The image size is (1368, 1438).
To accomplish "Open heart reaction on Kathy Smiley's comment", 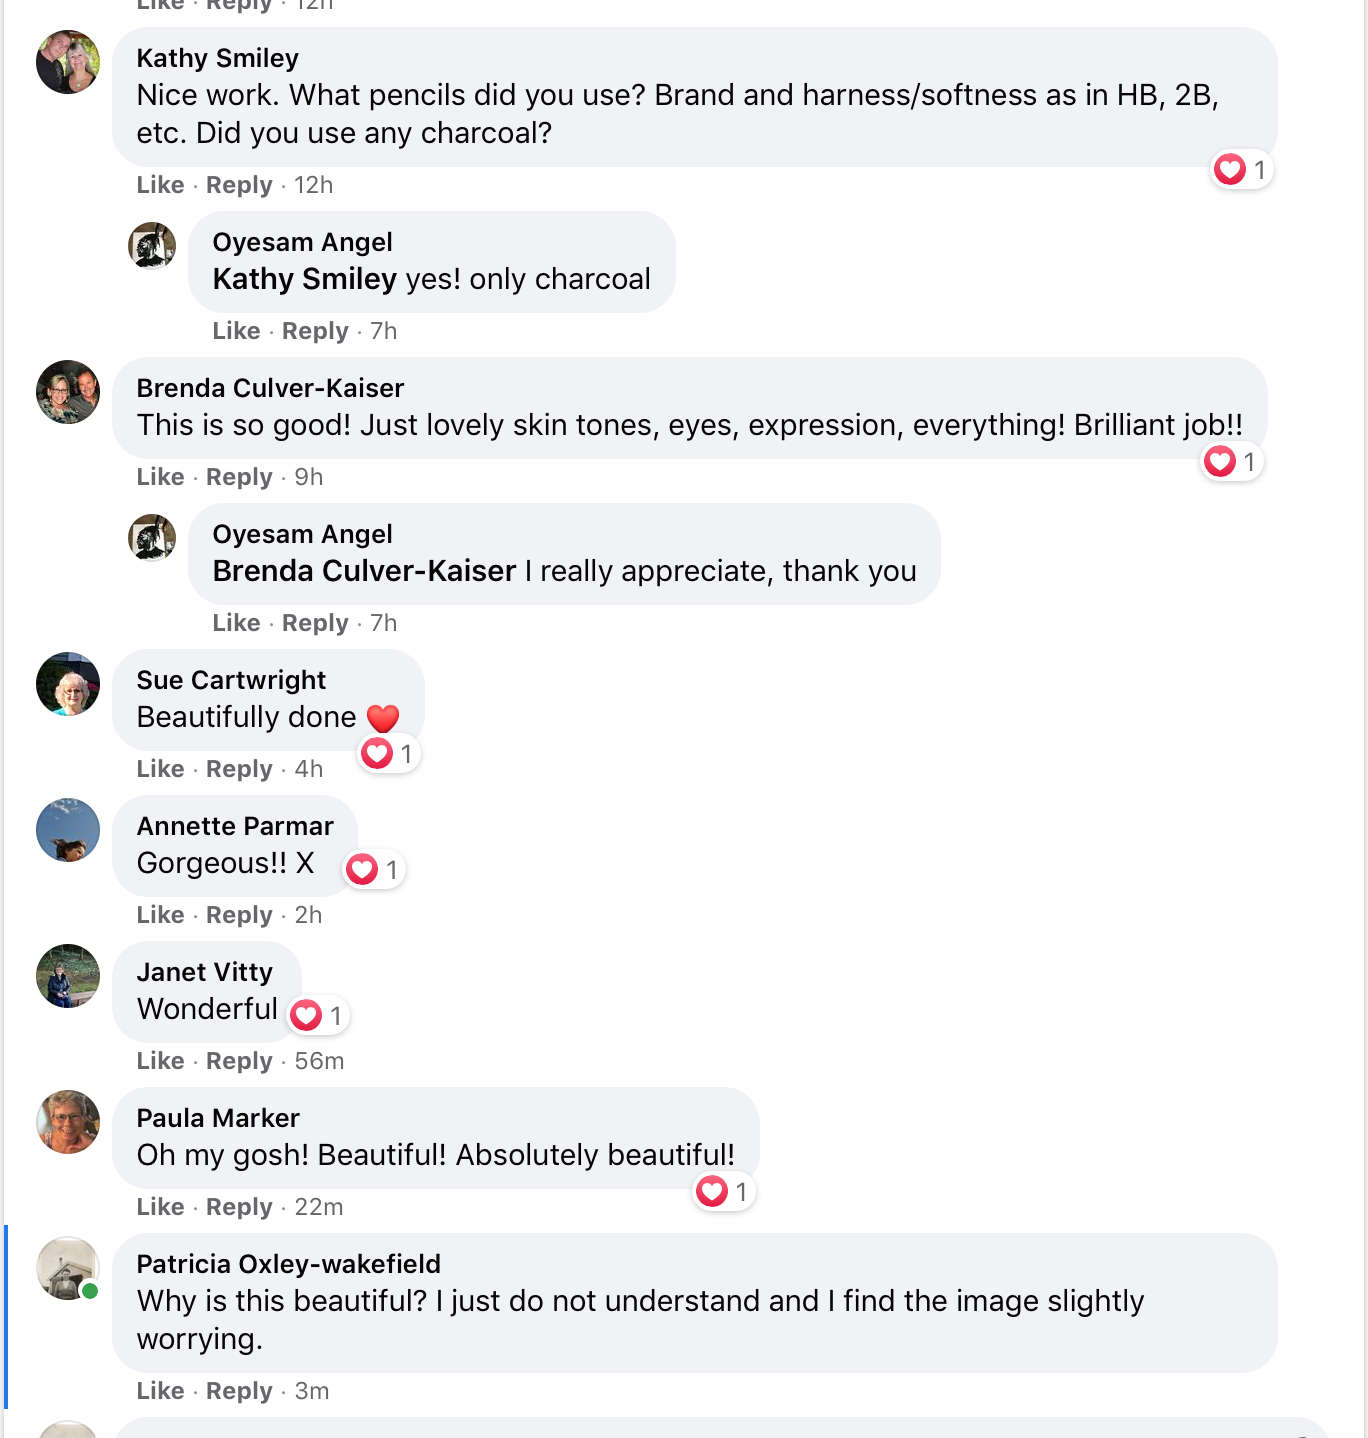I will [x=1240, y=170].
